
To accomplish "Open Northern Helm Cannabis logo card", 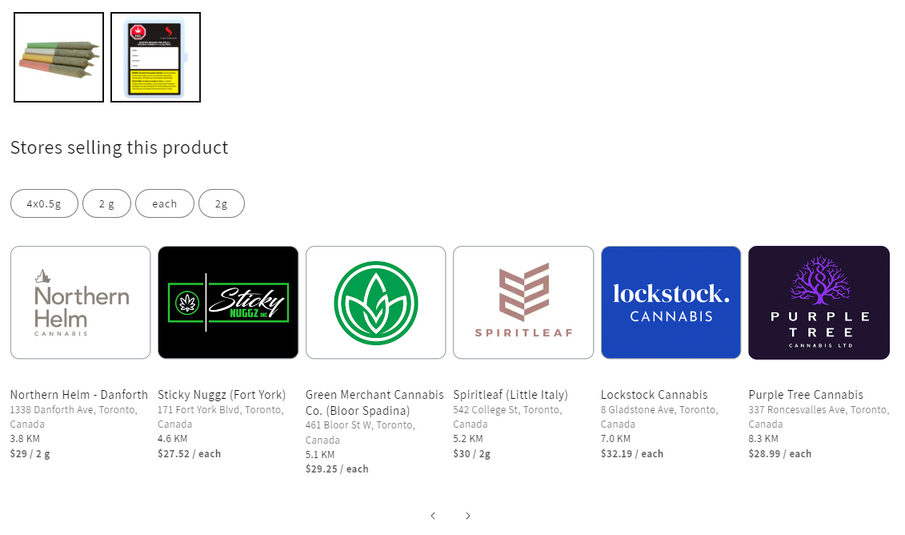I will click(80, 302).
